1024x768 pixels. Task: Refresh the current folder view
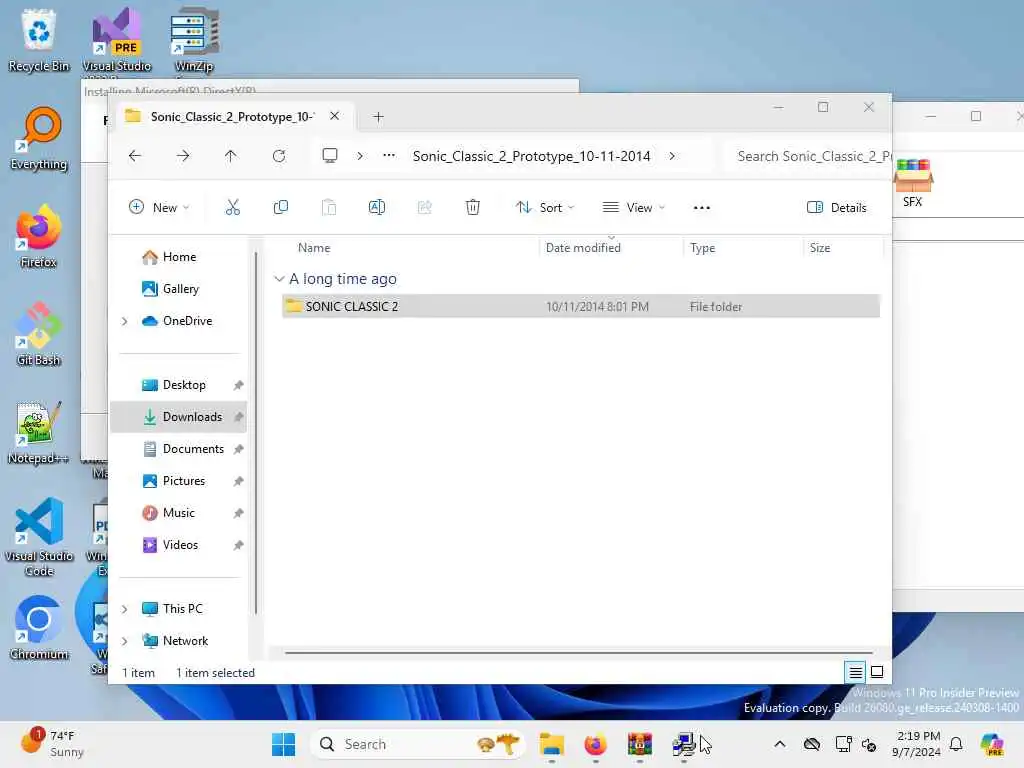click(x=279, y=156)
